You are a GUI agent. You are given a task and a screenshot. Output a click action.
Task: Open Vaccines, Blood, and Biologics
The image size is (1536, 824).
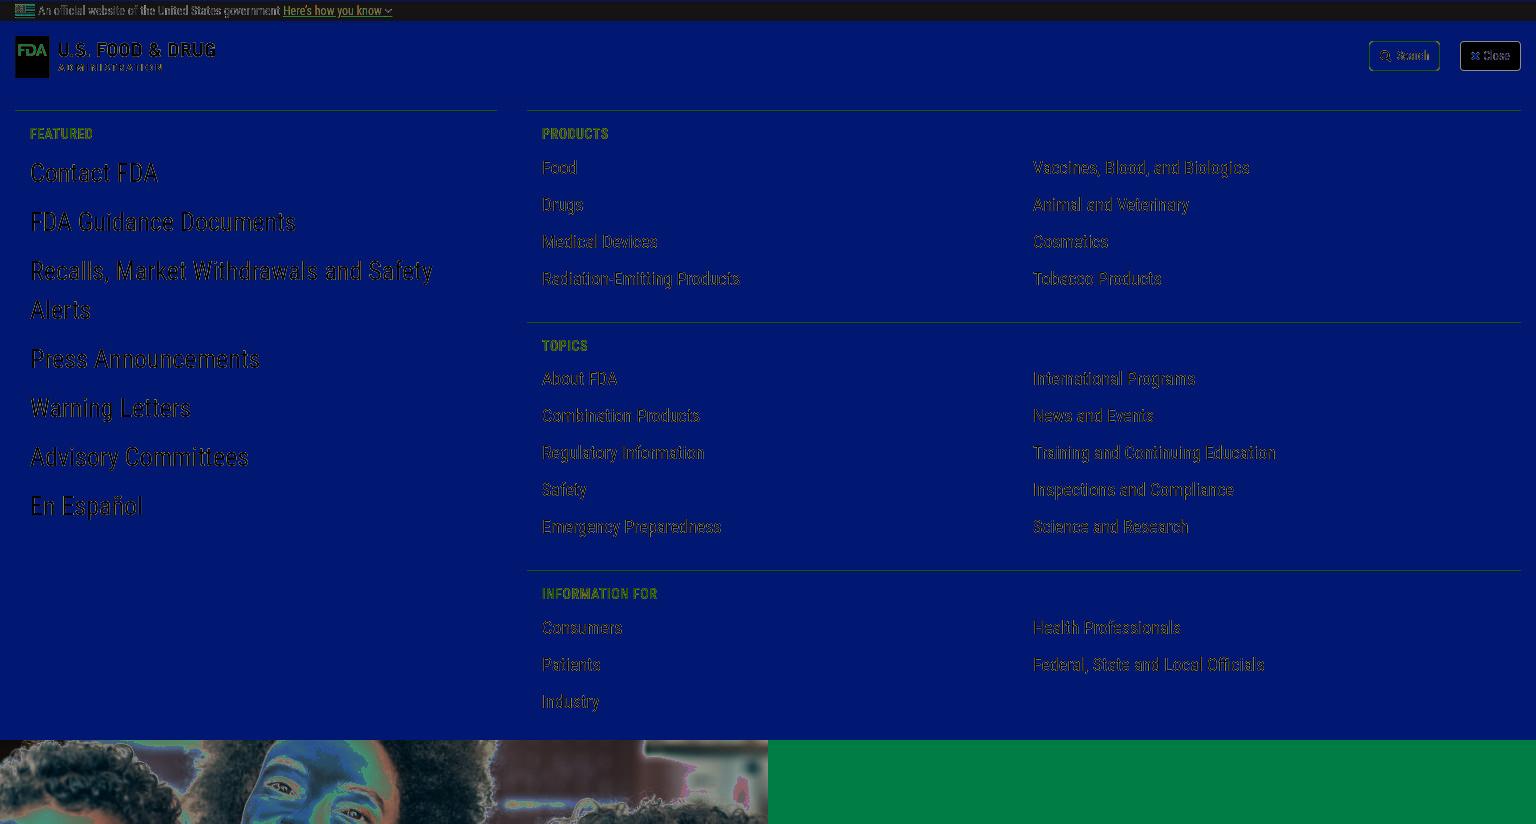tap(1141, 168)
